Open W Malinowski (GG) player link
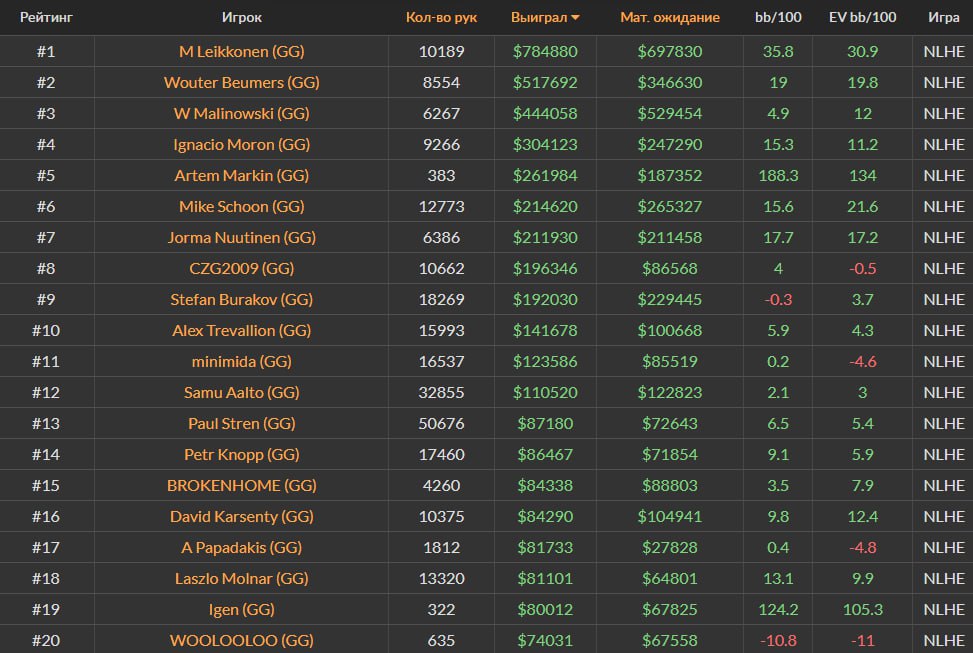The image size is (973, 653). 240,113
